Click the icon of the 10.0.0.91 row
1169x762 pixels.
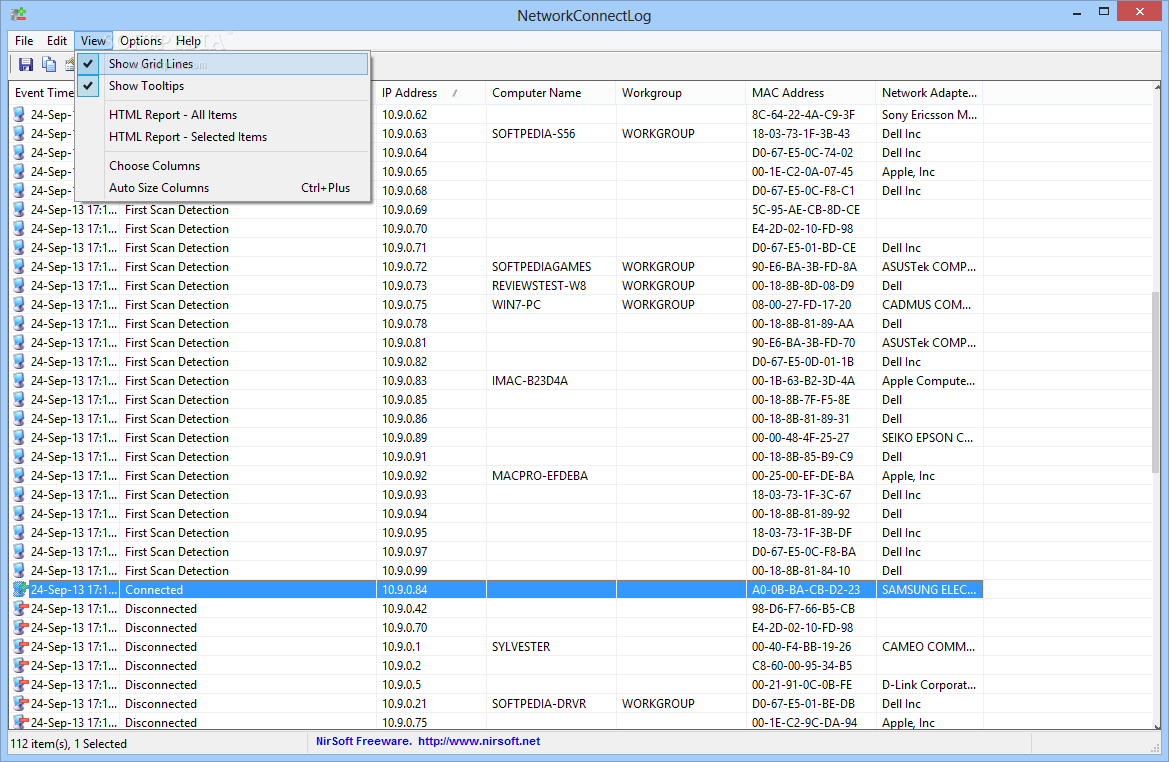tap(19, 457)
